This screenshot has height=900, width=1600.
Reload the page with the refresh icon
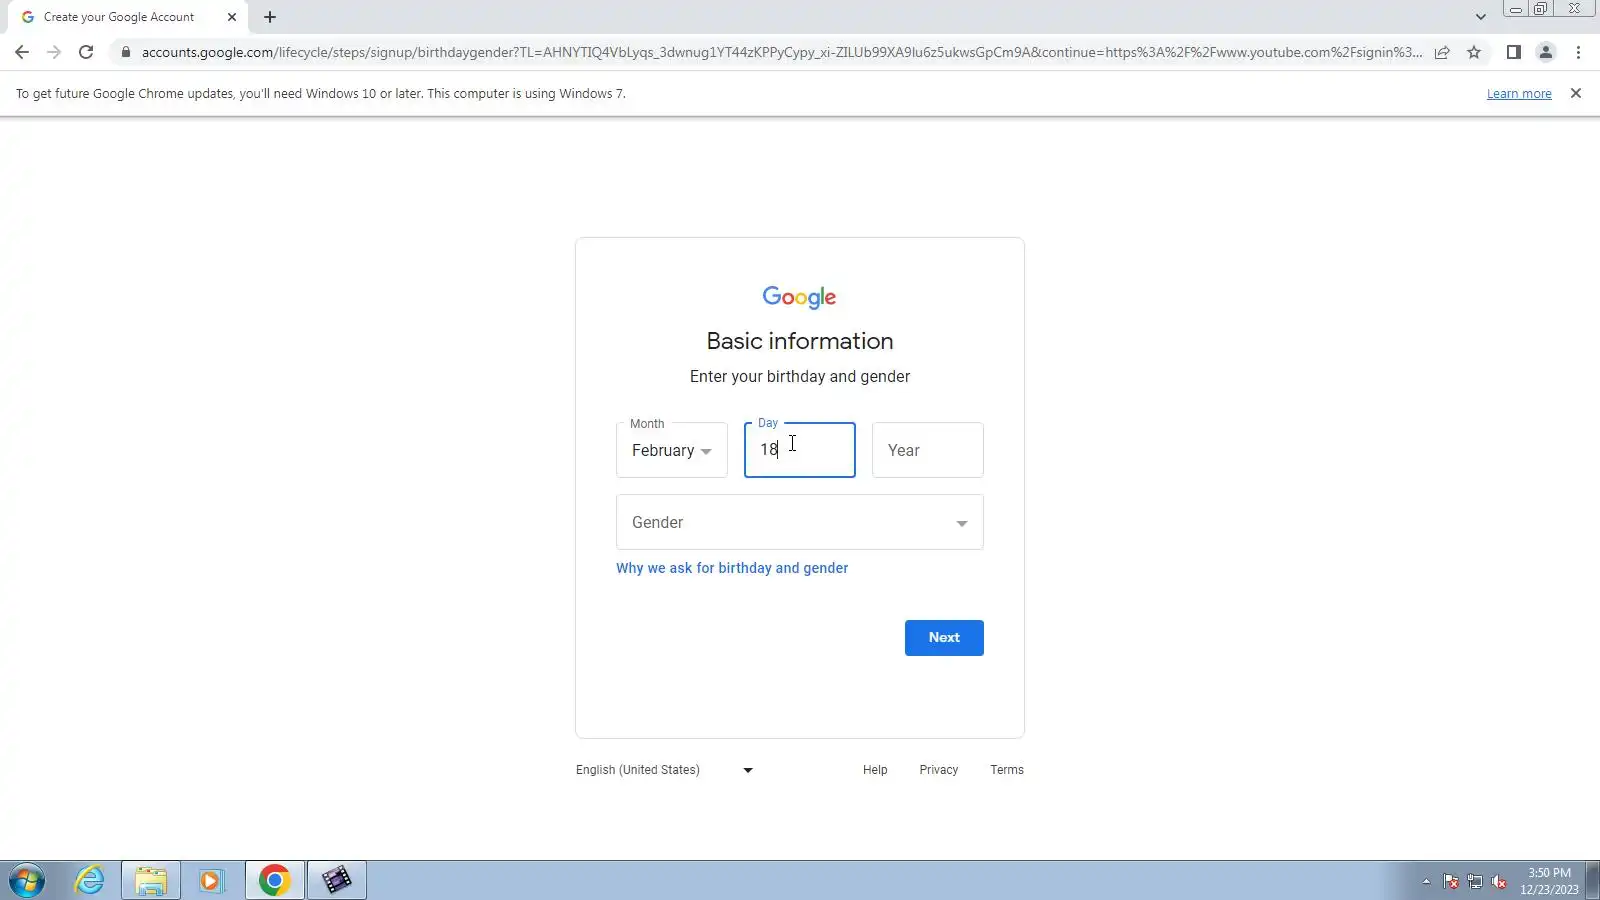point(86,52)
